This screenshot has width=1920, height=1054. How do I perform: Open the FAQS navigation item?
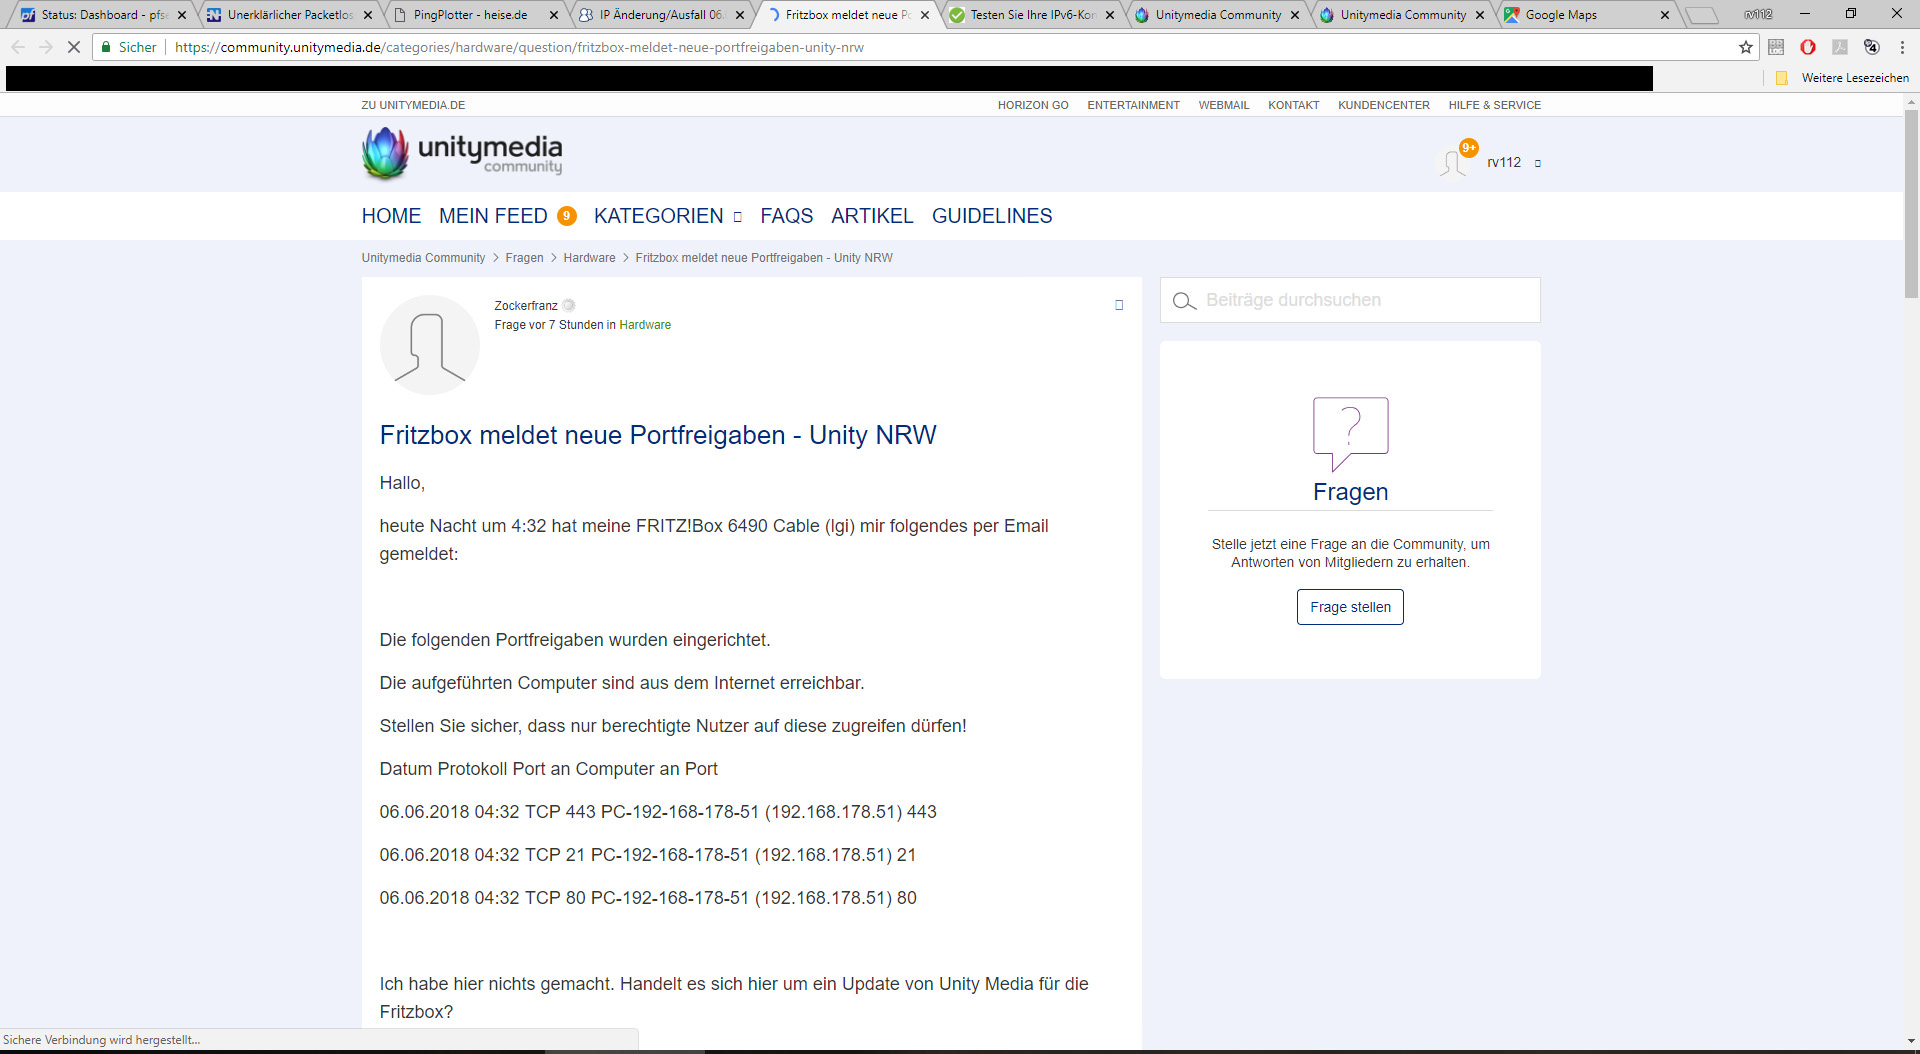[x=786, y=216]
